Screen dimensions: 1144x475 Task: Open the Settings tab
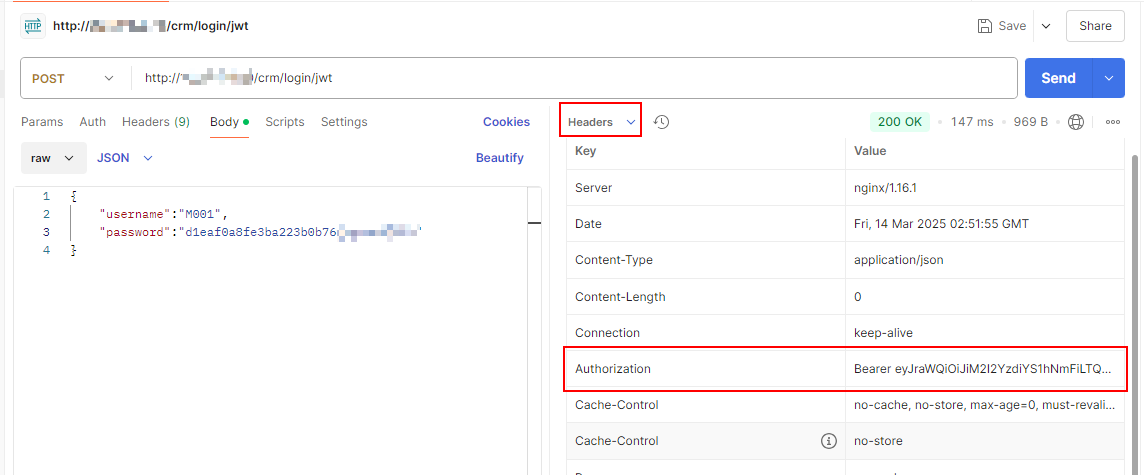(344, 122)
